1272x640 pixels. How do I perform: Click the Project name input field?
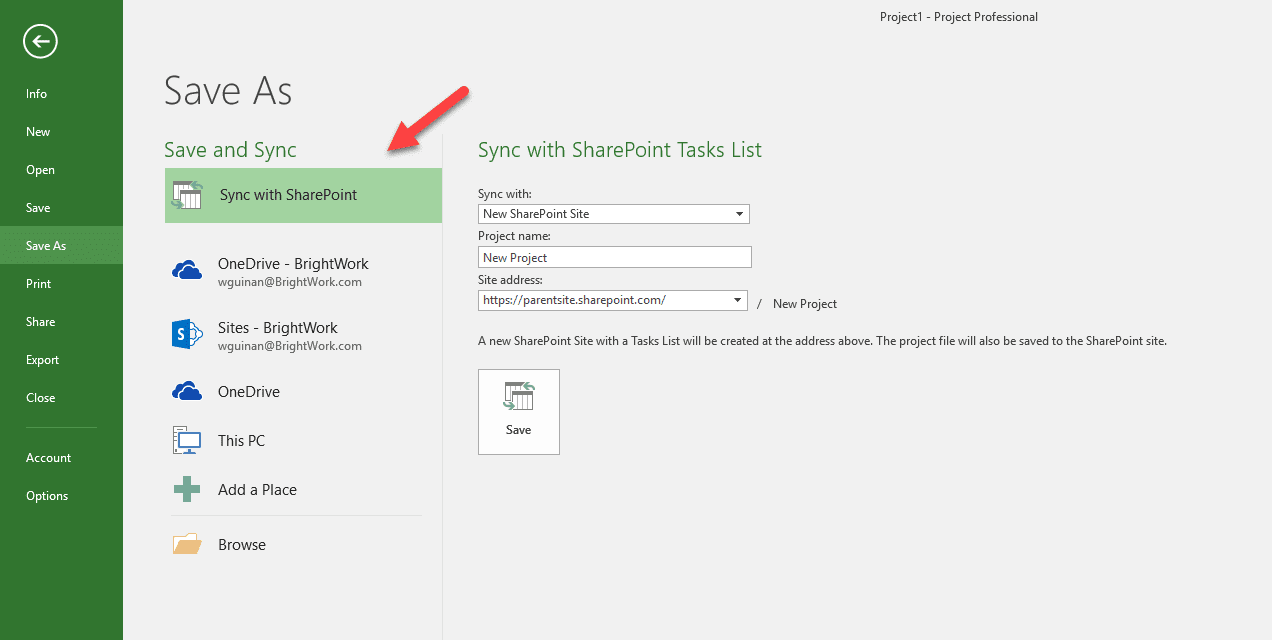click(x=614, y=257)
